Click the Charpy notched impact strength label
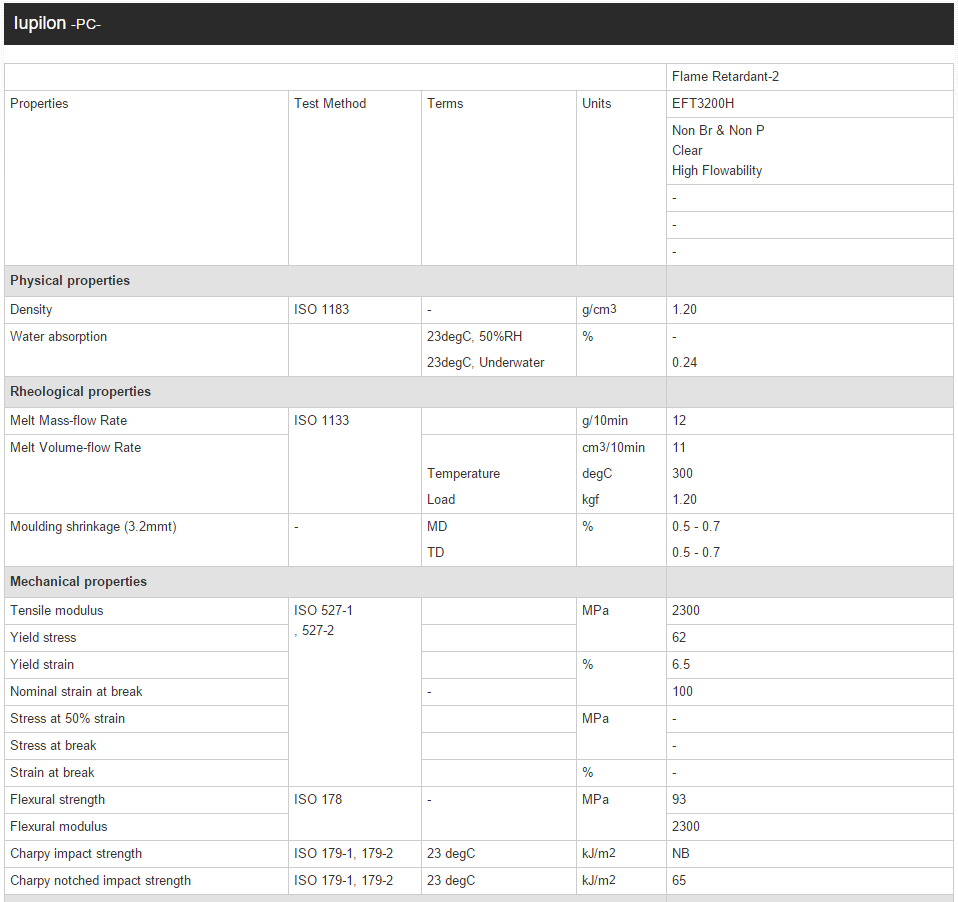 coord(100,880)
